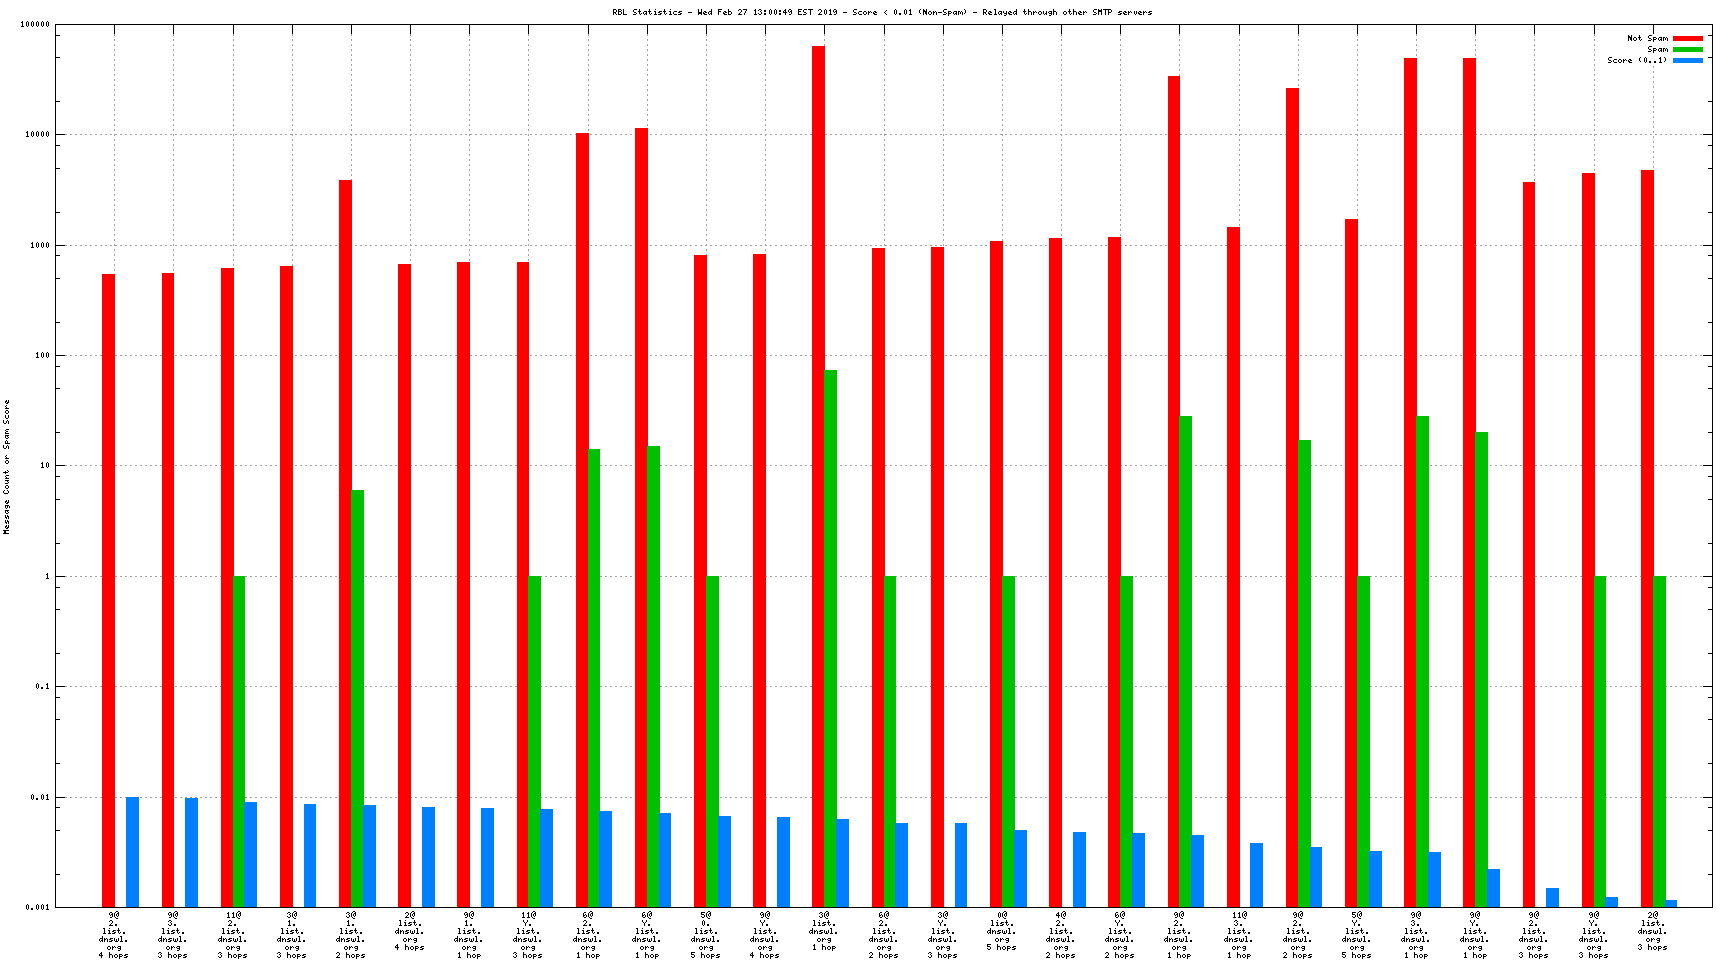Select the "Score (0..1)" legend text
Viewport: 1728px width, 972px height.
point(1637,60)
